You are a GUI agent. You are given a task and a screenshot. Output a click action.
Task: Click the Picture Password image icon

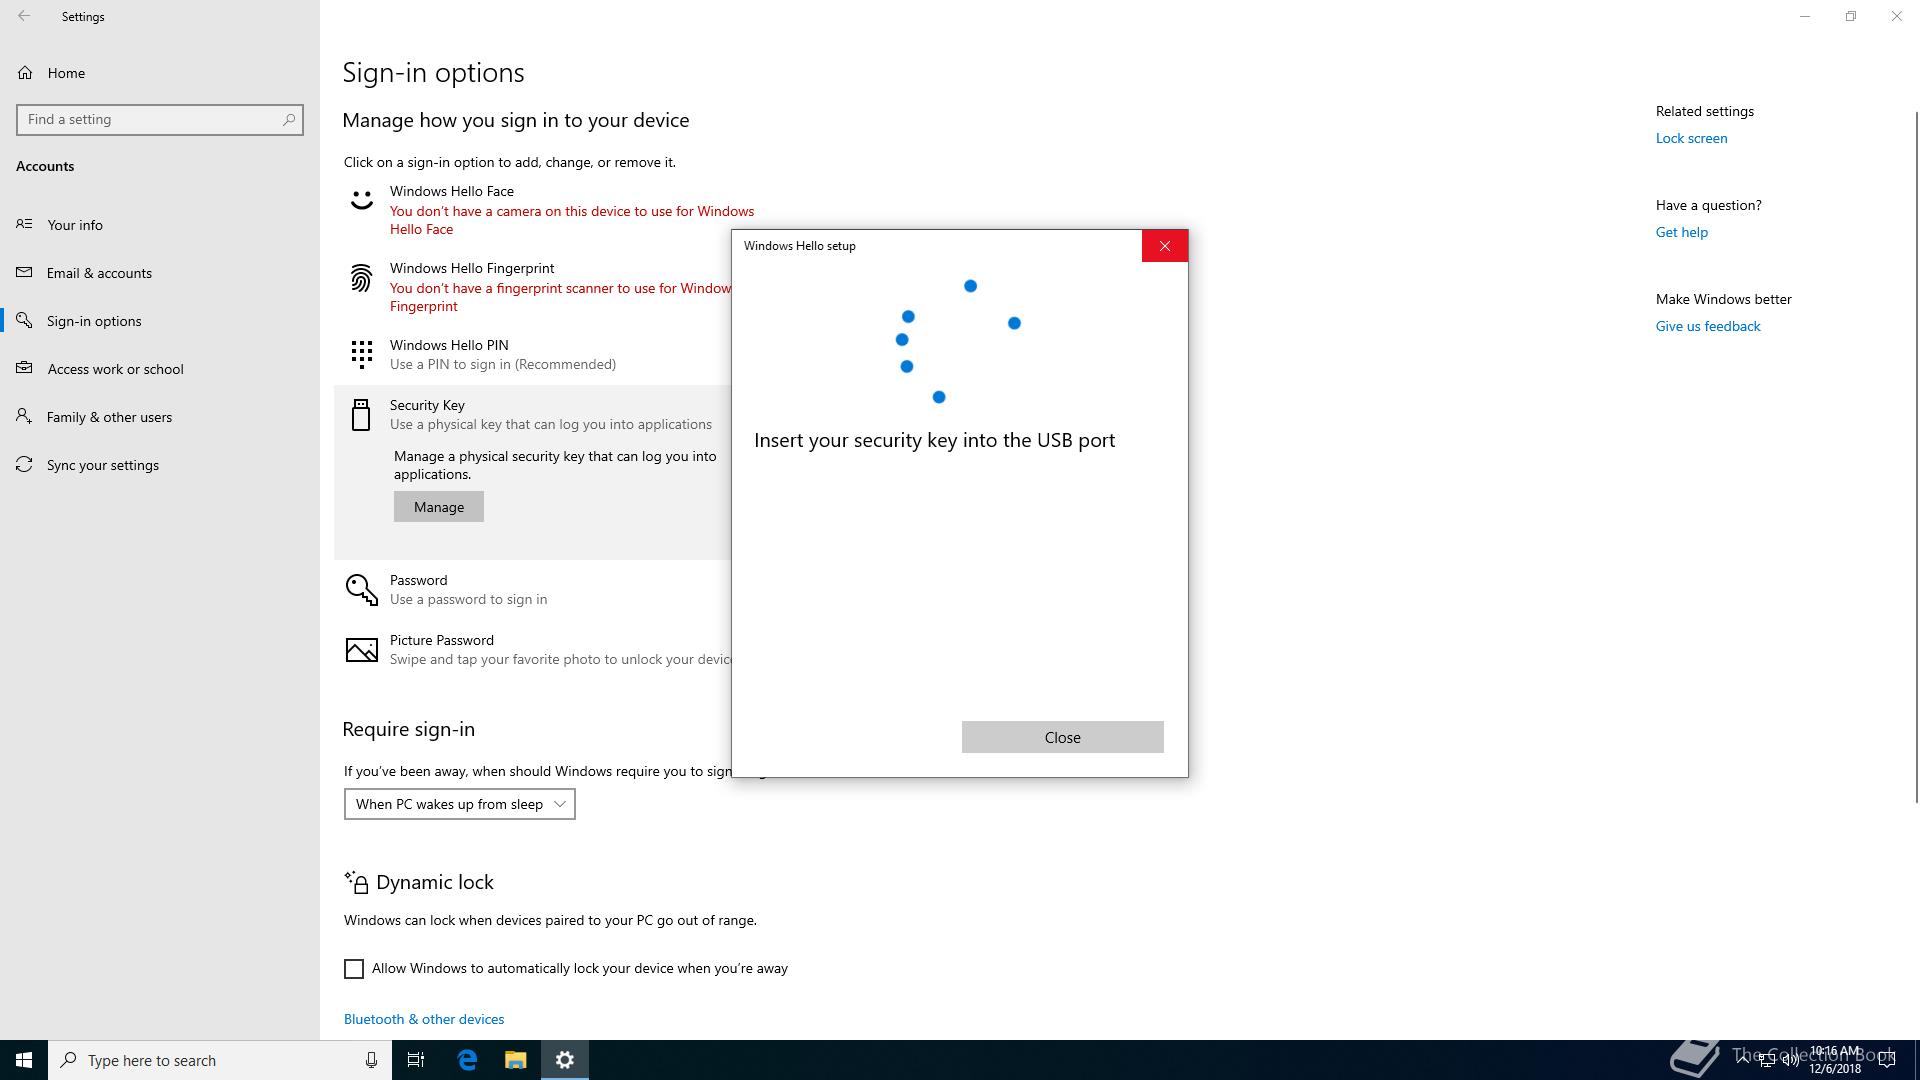361,650
